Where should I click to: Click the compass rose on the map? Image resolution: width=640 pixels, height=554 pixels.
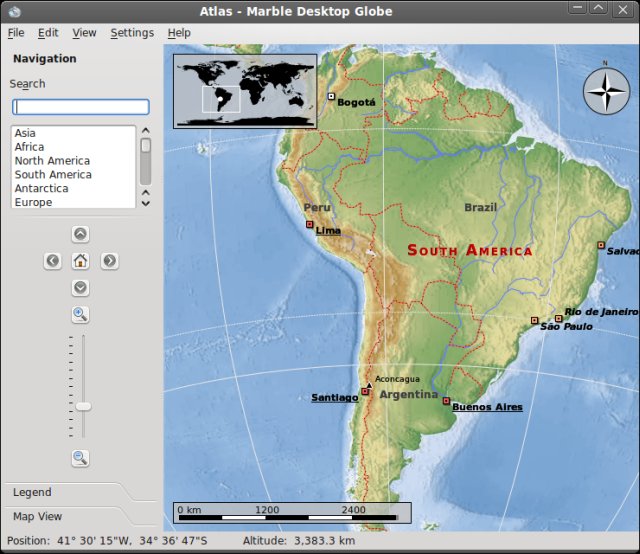tap(606, 91)
